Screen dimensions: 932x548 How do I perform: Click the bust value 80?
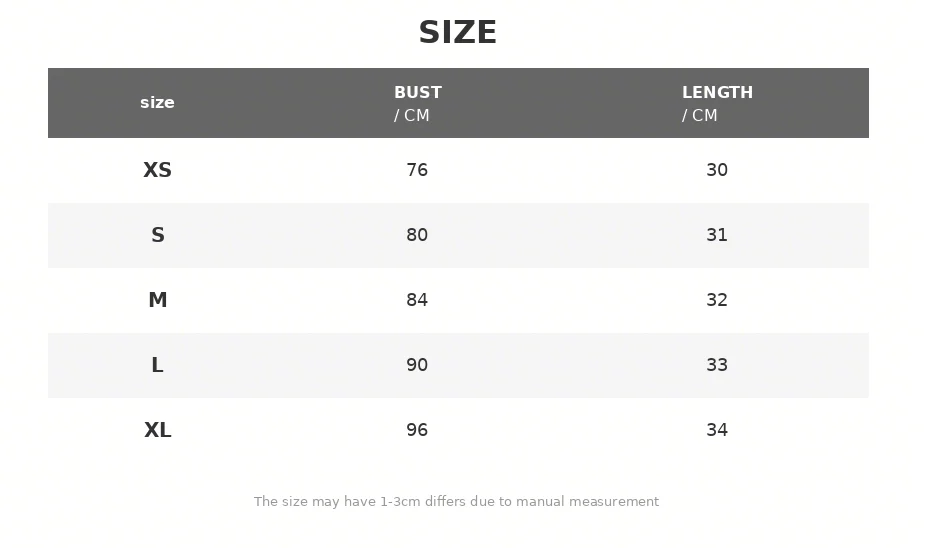tap(417, 235)
